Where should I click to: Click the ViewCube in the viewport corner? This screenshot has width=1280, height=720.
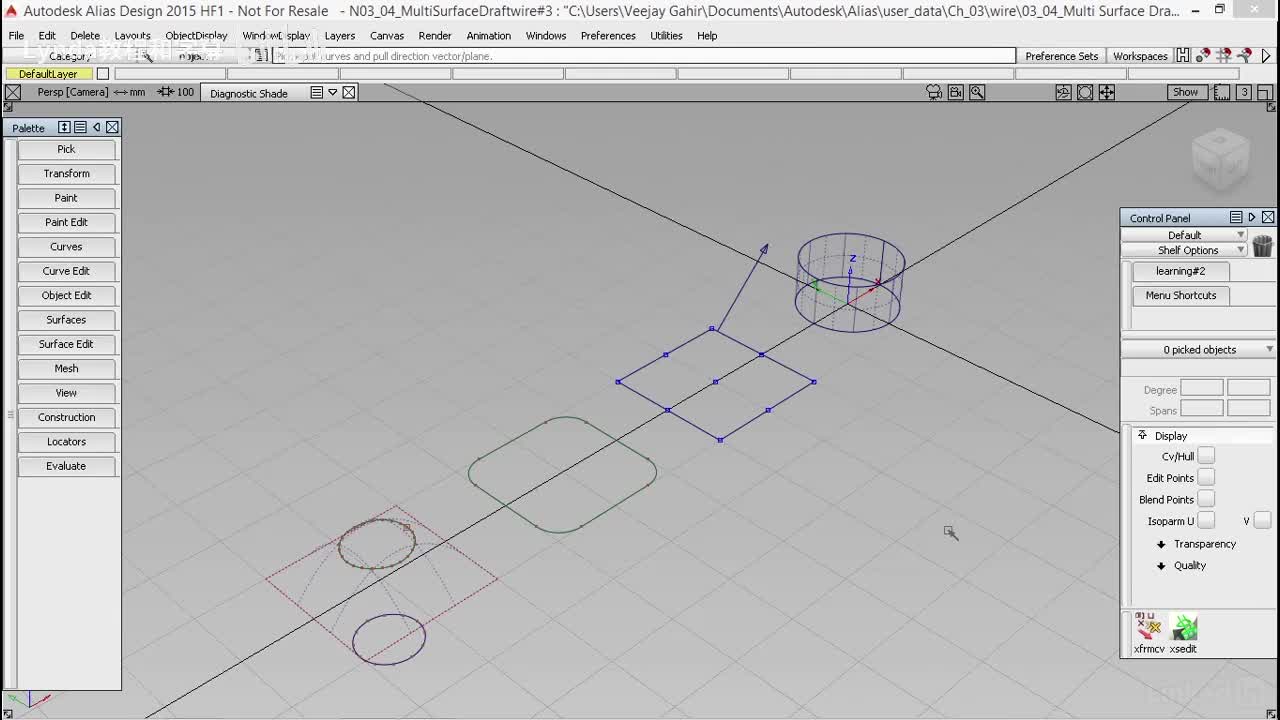1220,158
